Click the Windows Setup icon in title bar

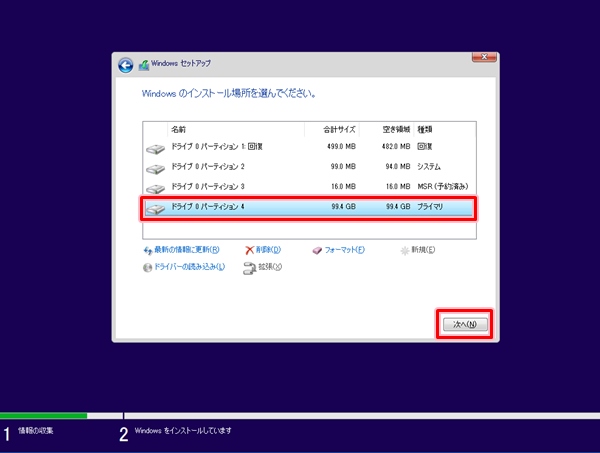[x=144, y=65]
